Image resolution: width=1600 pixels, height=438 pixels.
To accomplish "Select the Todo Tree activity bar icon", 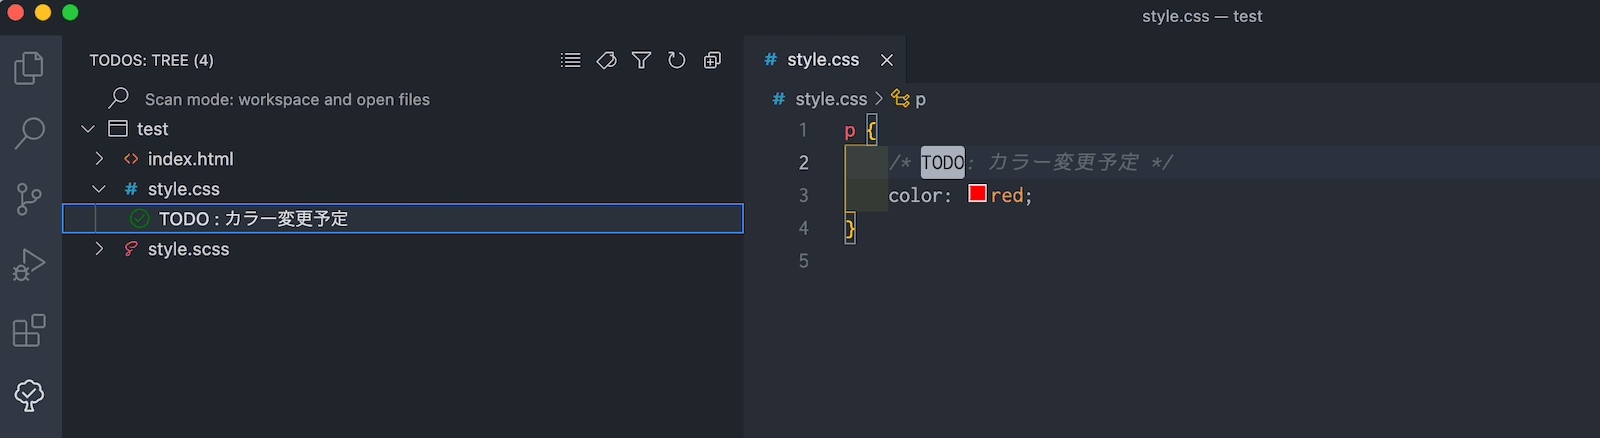I will click(x=29, y=395).
